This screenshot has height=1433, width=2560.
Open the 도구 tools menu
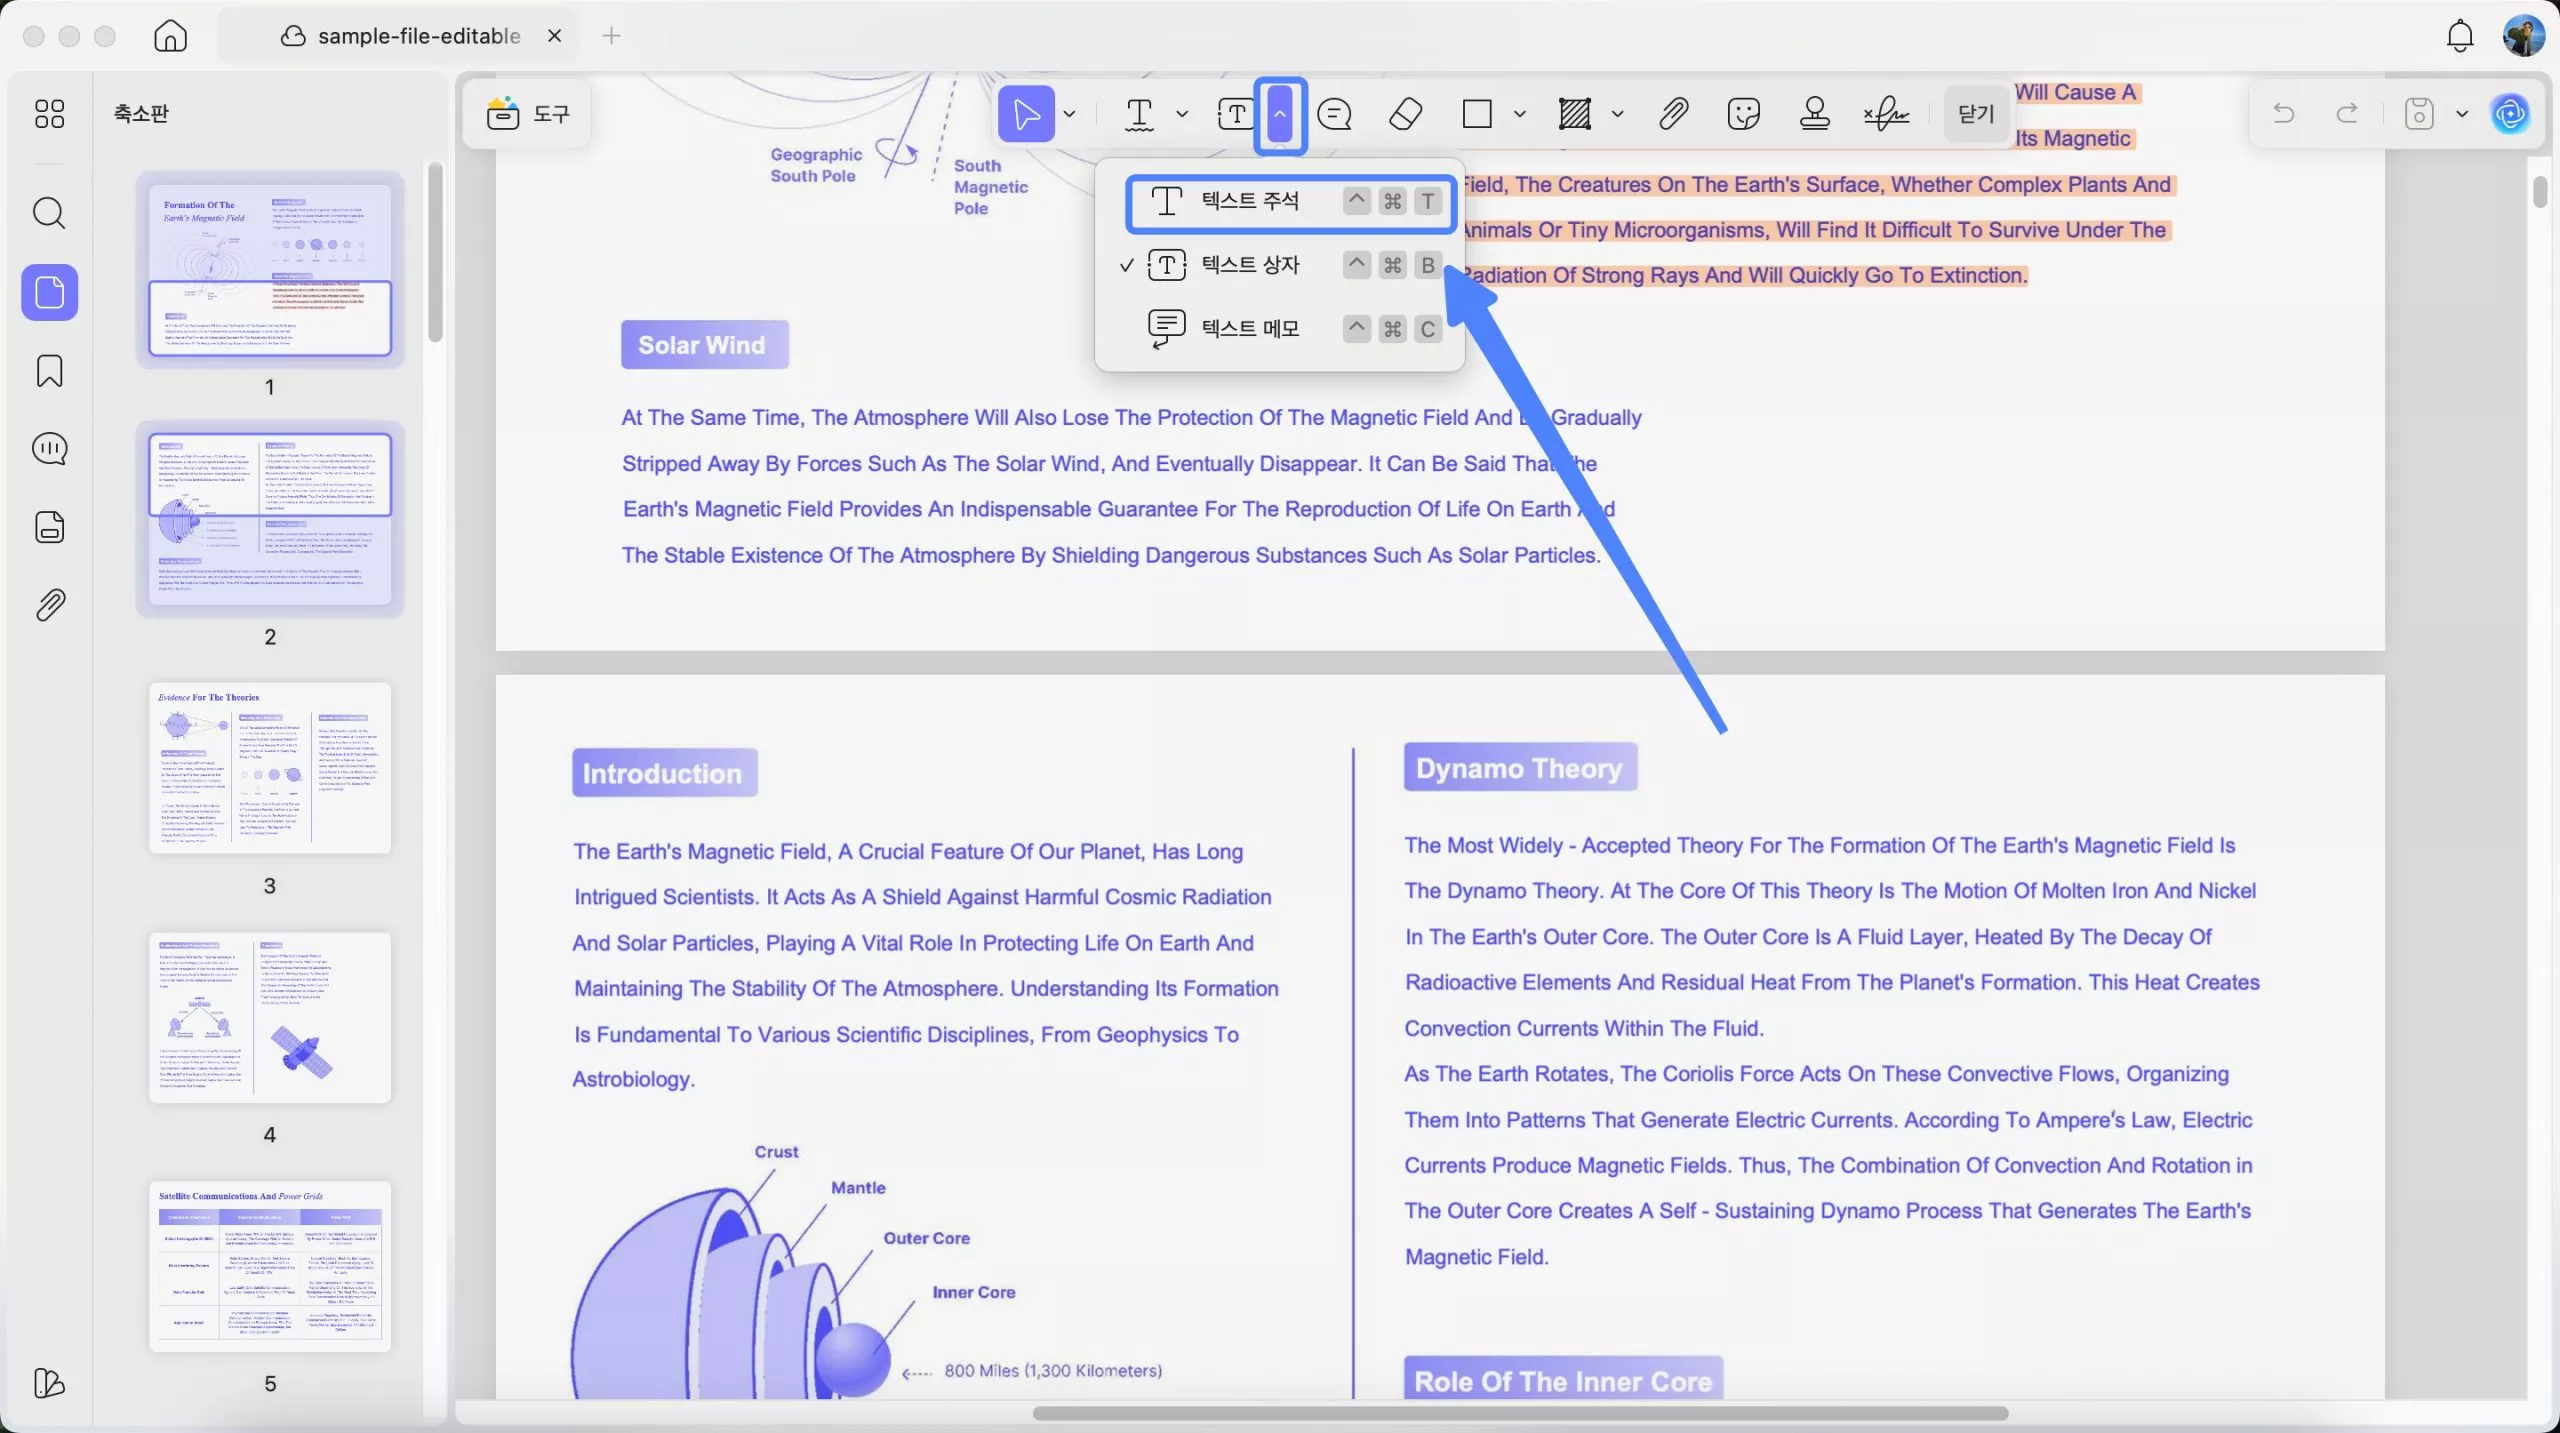(x=528, y=114)
